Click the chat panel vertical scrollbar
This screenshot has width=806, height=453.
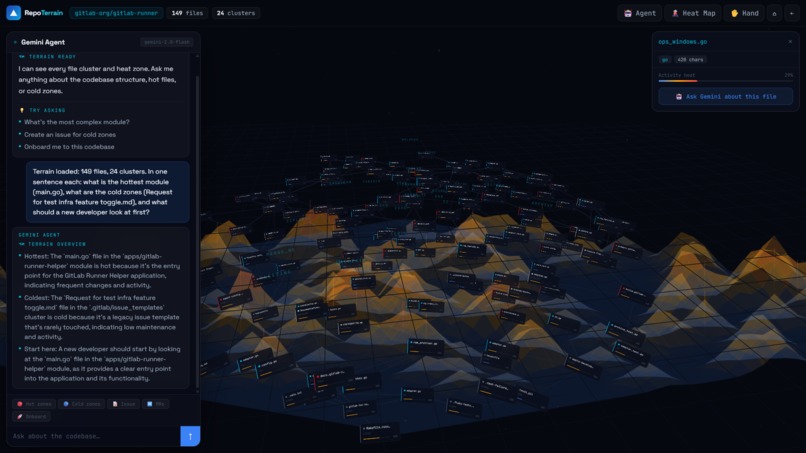point(197,231)
